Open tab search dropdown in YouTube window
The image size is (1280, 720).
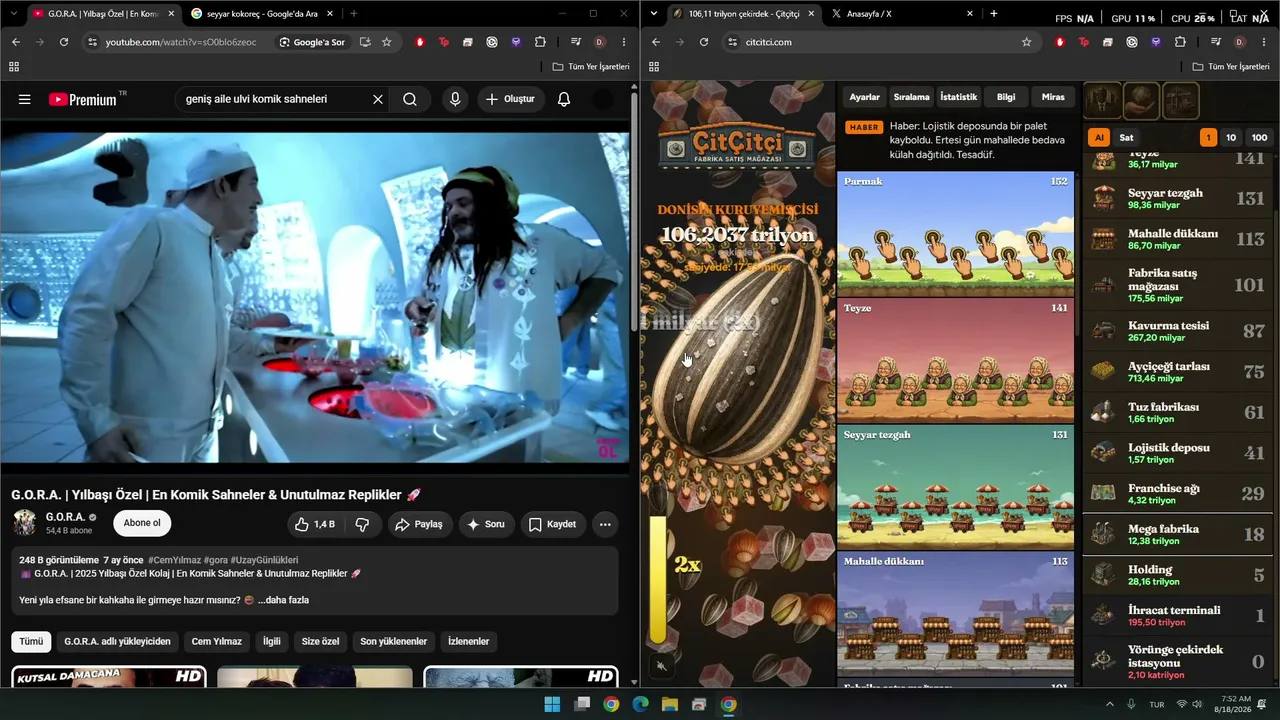point(14,14)
